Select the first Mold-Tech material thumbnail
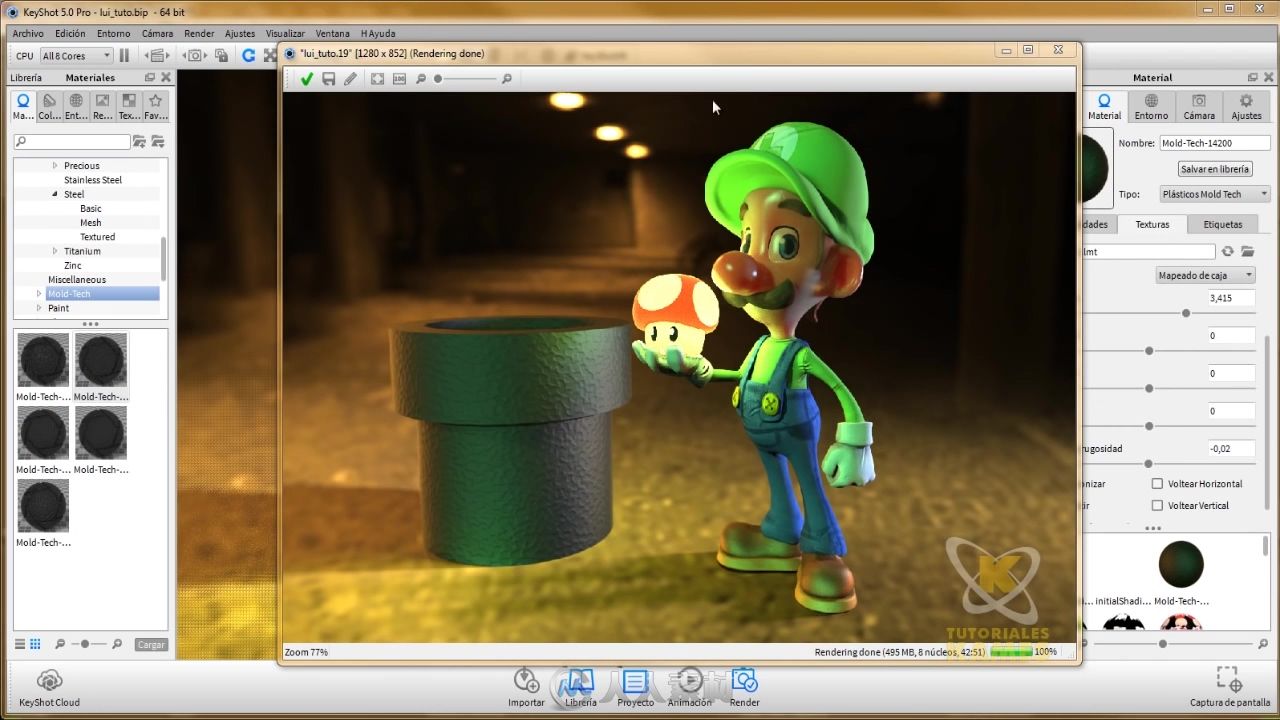 pyautogui.click(x=43, y=360)
